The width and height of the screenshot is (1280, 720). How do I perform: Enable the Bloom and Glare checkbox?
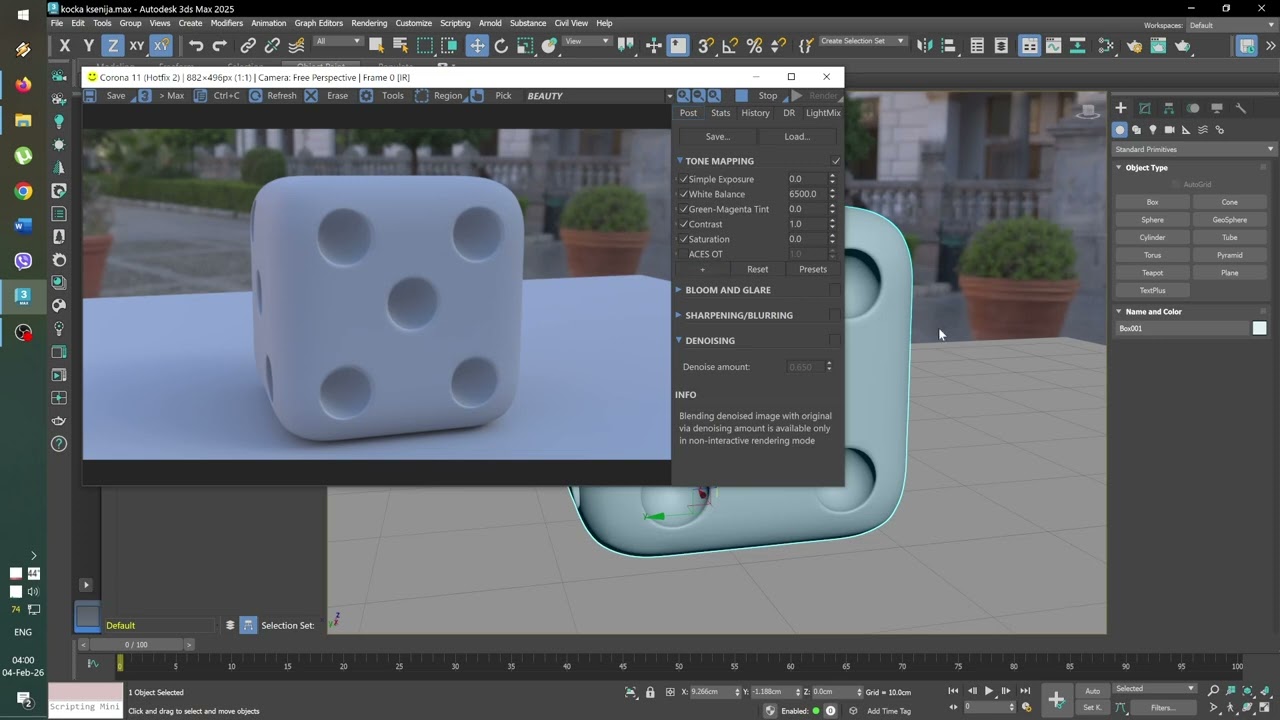pos(835,290)
